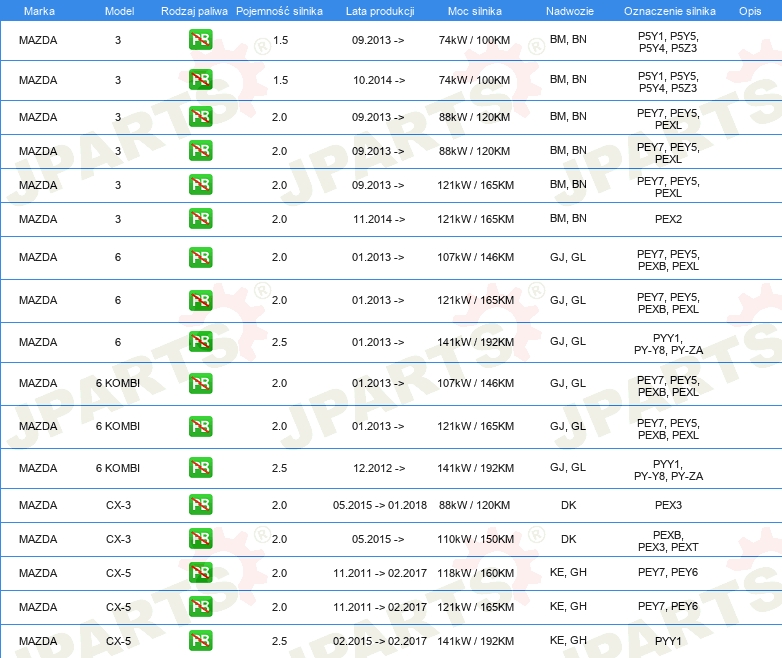Click the Moc silnika column header

(x=474, y=9)
